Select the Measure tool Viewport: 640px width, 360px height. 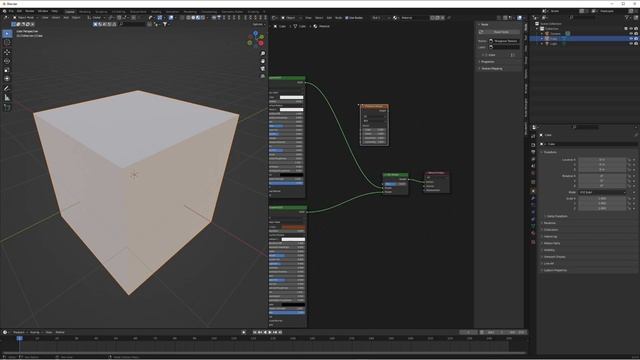pyautogui.click(x=7, y=98)
